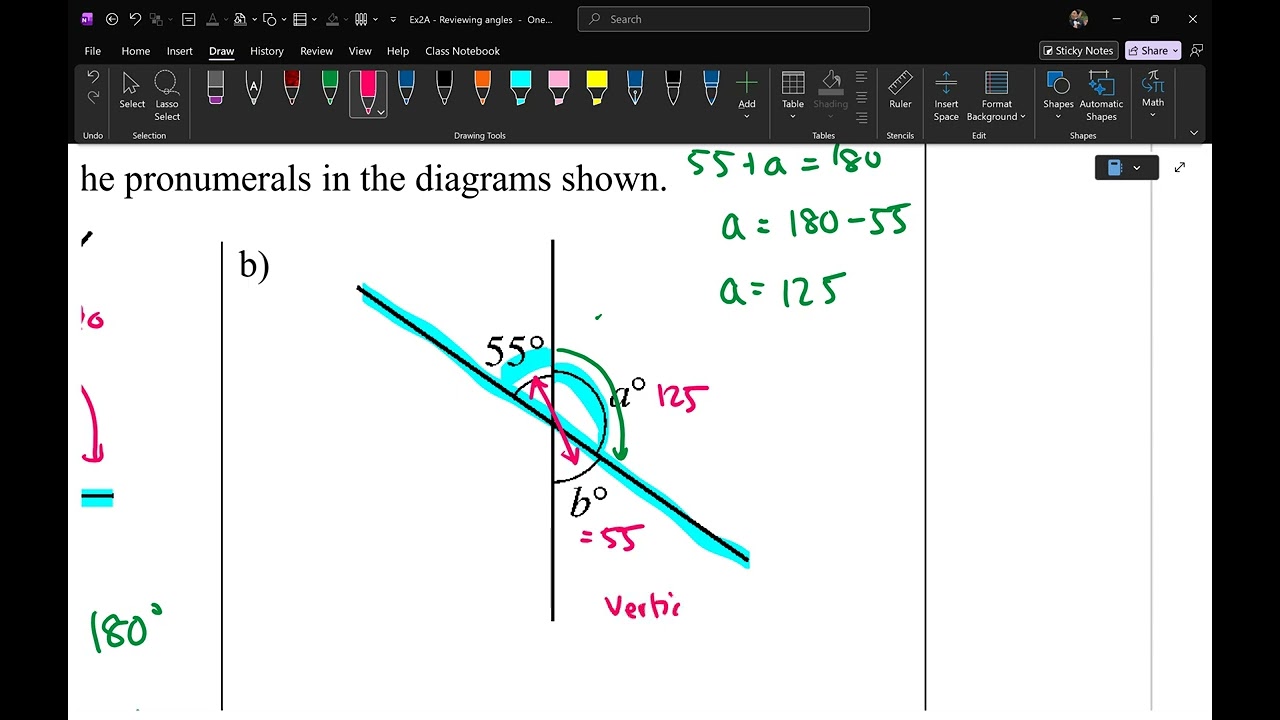Switch to the Home tab
Viewport: 1280px width, 720px height.
click(136, 51)
